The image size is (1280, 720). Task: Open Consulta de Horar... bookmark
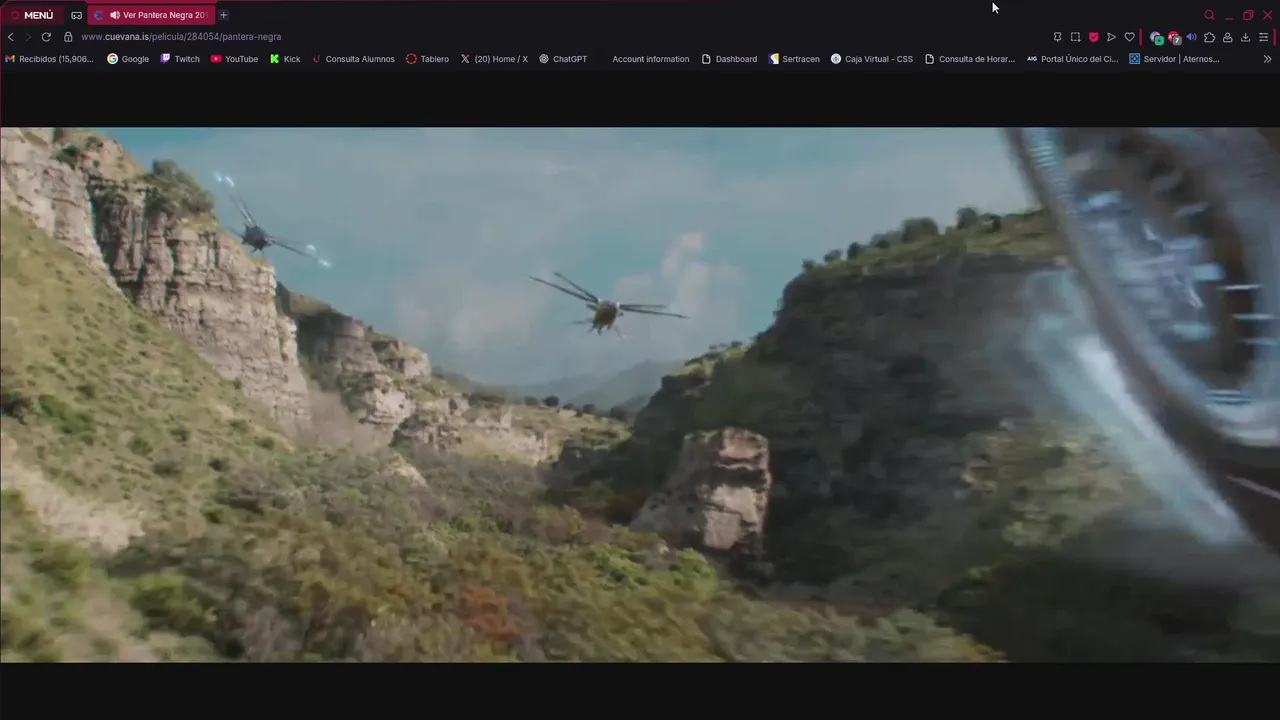coord(969,59)
